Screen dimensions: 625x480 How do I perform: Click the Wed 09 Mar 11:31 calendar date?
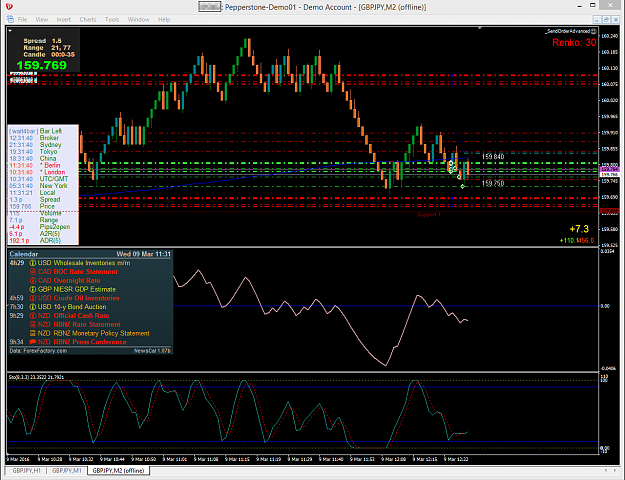click(143, 254)
